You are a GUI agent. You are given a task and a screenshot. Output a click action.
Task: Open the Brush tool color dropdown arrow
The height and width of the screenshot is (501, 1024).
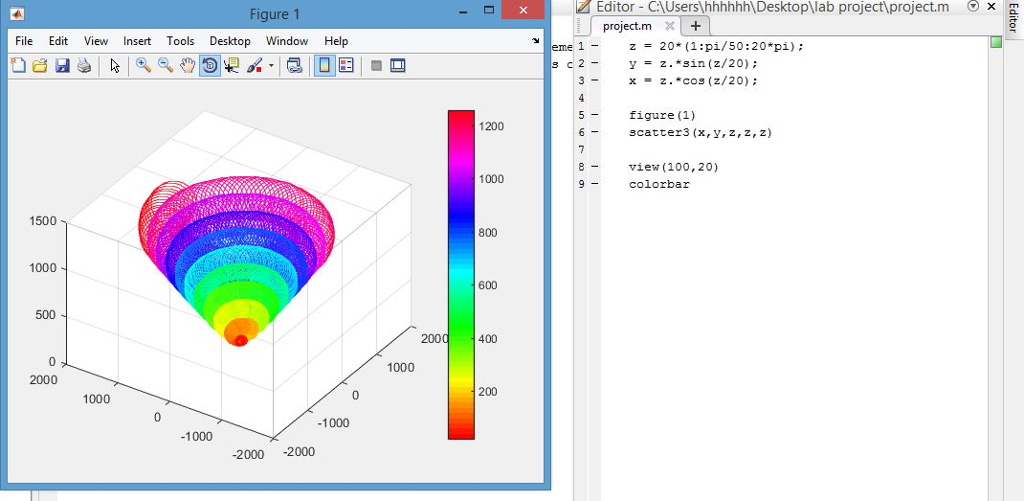(271, 67)
